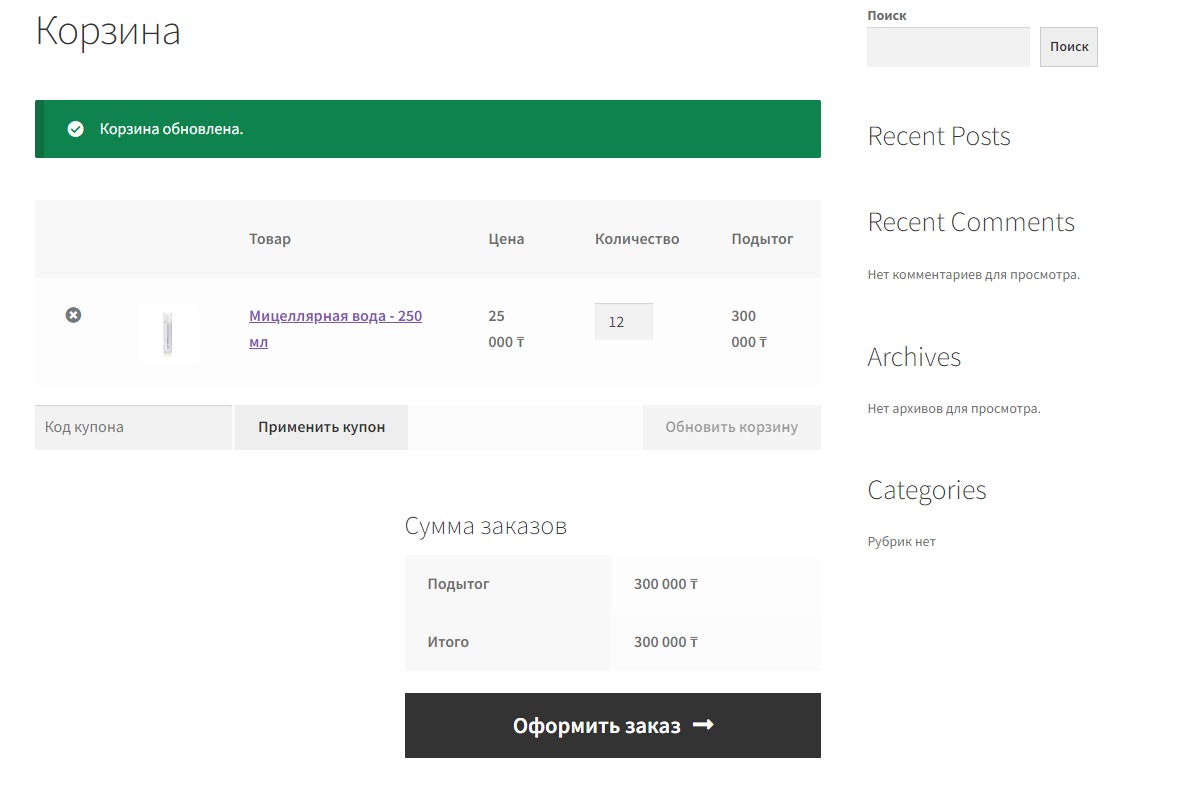Click the Recent Comments heading
1194x786 pixels.
971,222
